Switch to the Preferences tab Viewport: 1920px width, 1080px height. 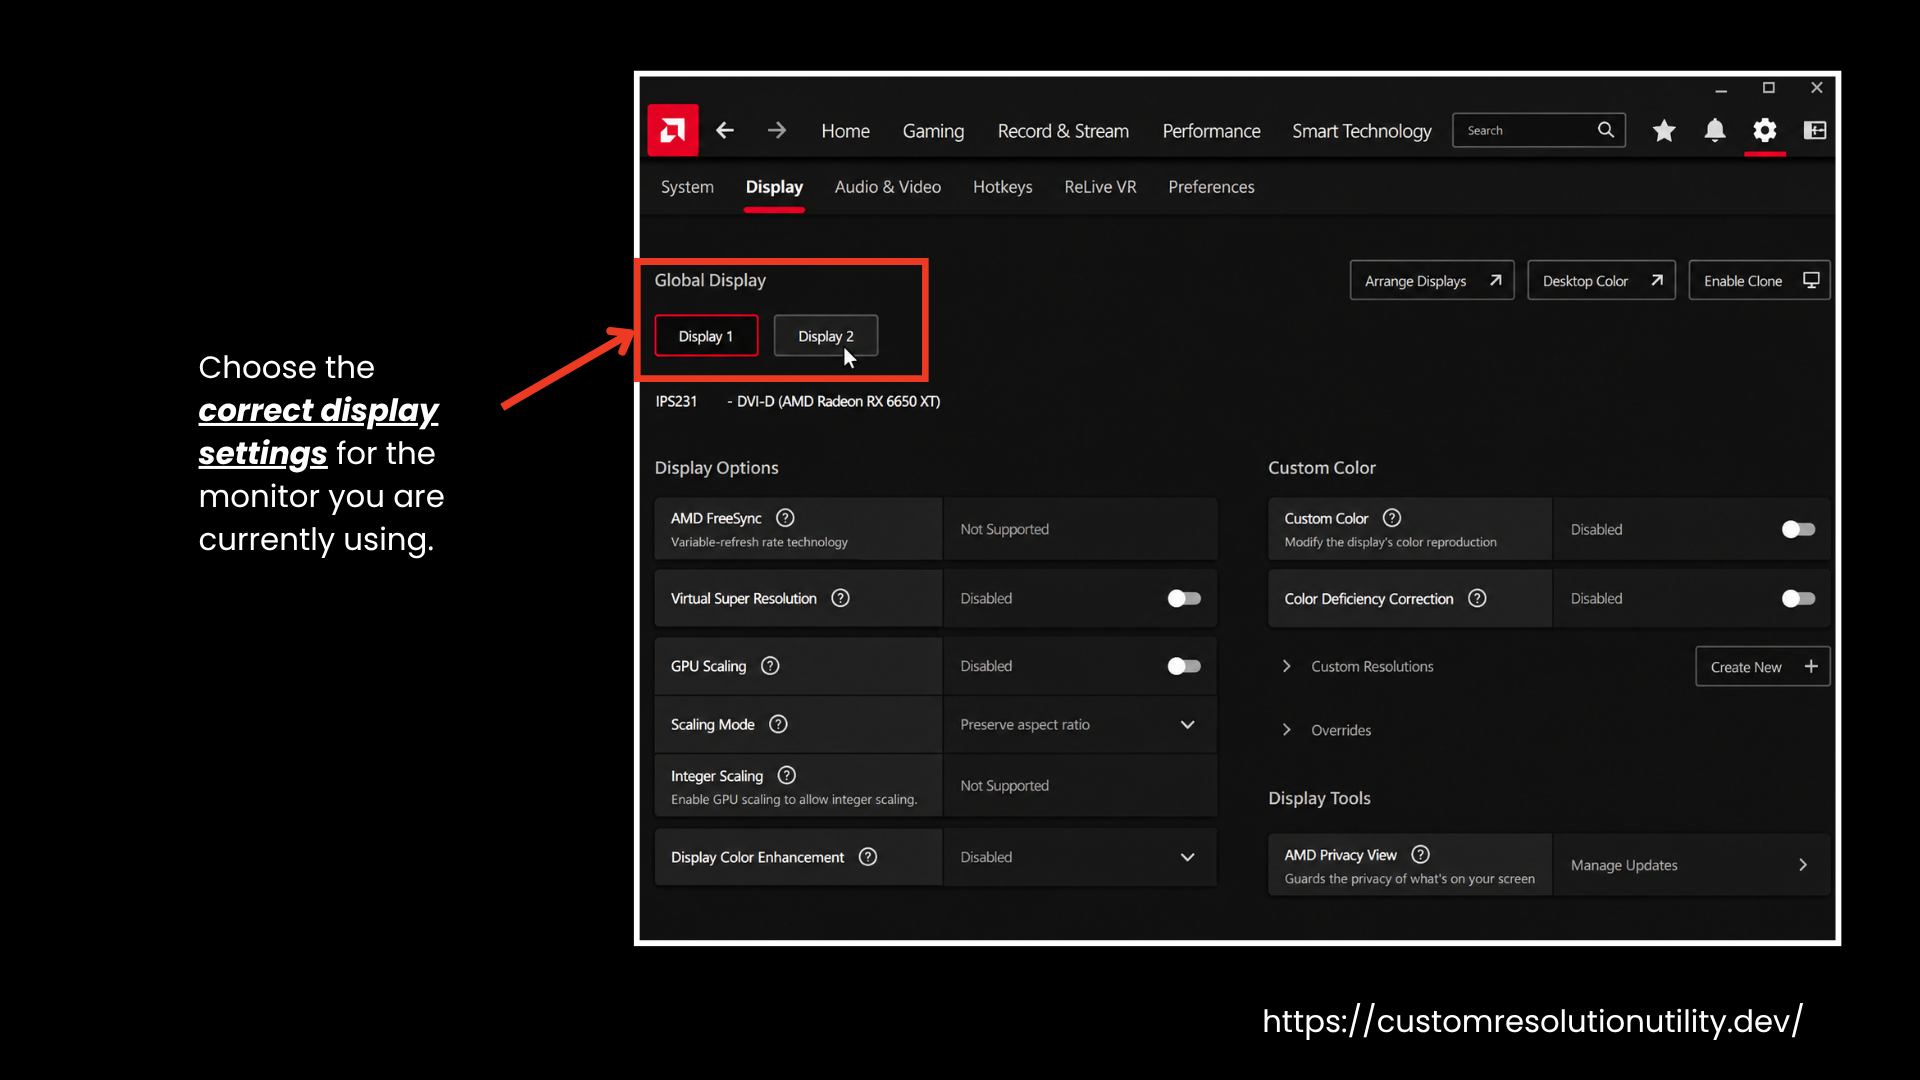click(x=1211, y=187)
